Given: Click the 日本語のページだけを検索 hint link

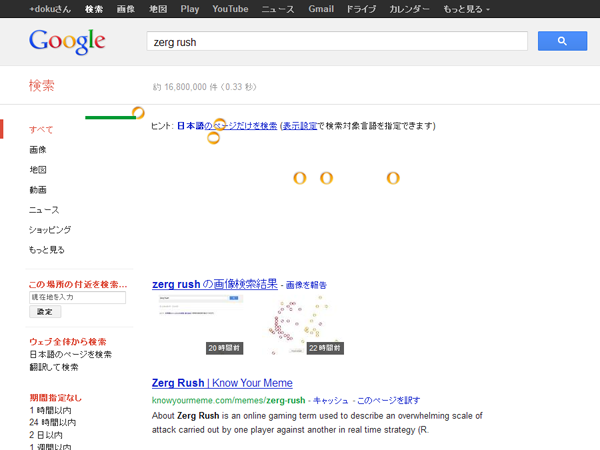Looking at the screenshot, I should coord(227,126).
